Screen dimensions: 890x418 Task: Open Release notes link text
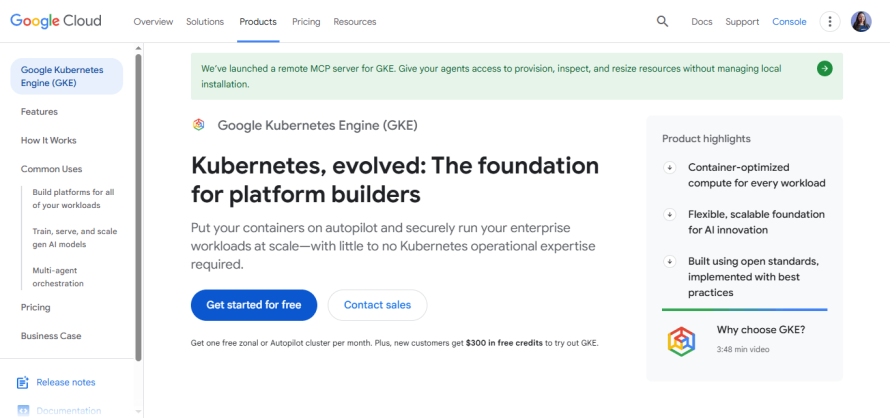pyautogui.click(x=66, y=382)
